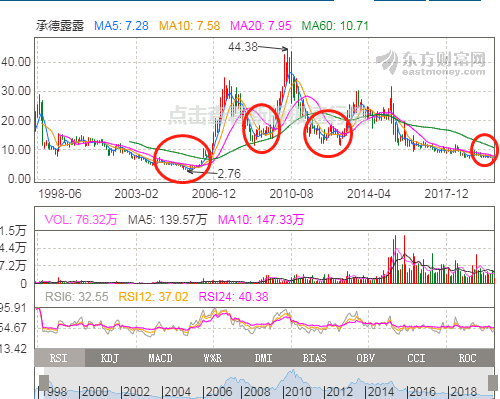Open the ROC indicator tab
500x399 pixels.
click(468, 358)
